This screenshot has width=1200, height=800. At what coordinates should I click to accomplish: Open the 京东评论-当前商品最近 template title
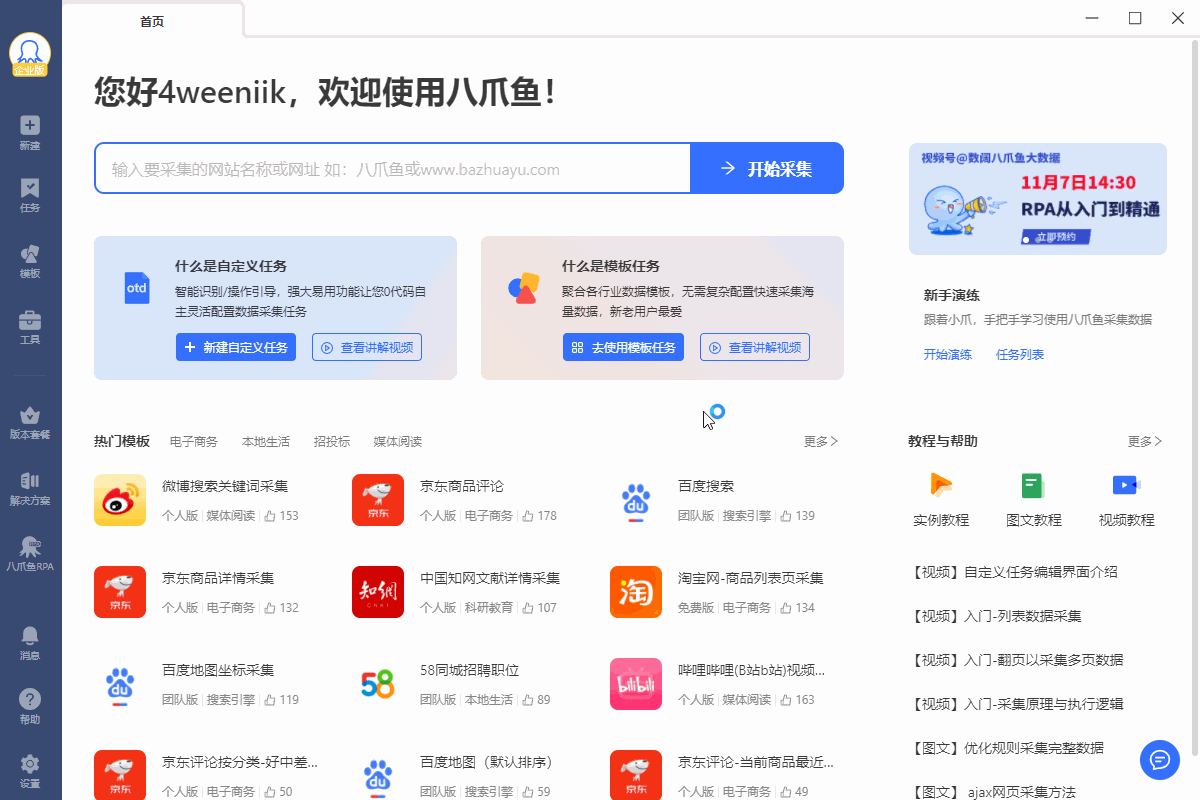tap(756, 762)
